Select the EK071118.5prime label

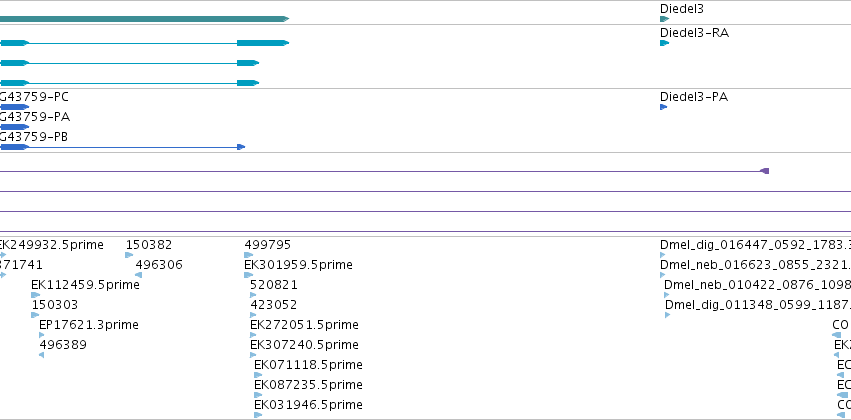coord(308,365)
